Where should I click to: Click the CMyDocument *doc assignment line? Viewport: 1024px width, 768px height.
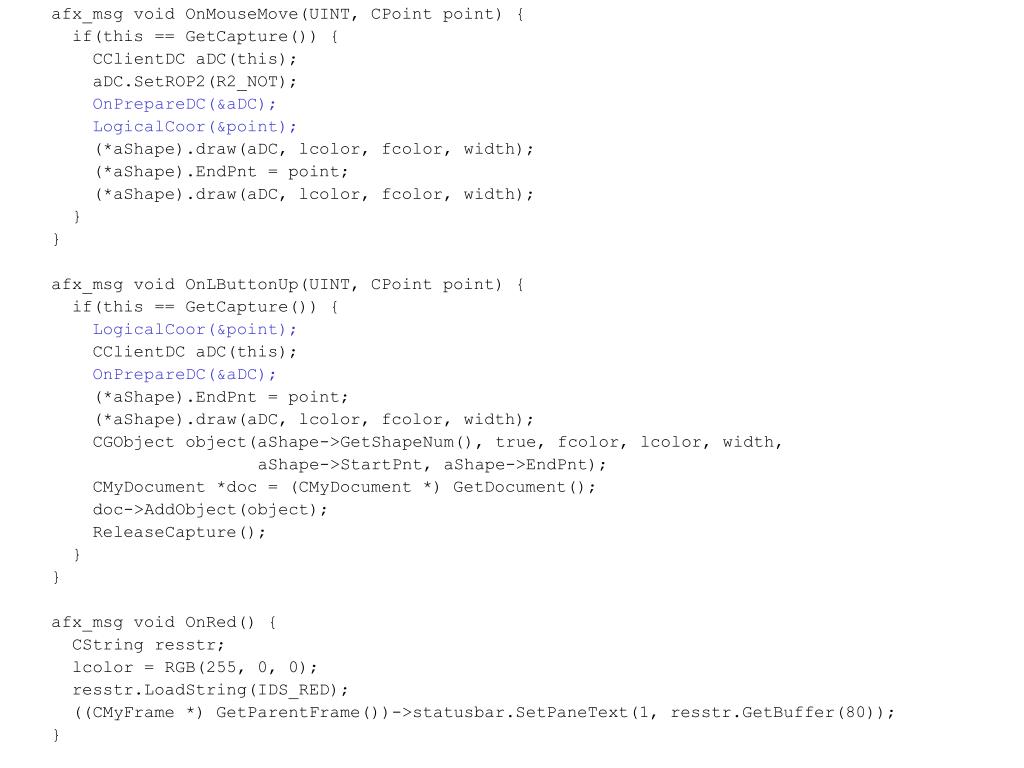[344, 487]
